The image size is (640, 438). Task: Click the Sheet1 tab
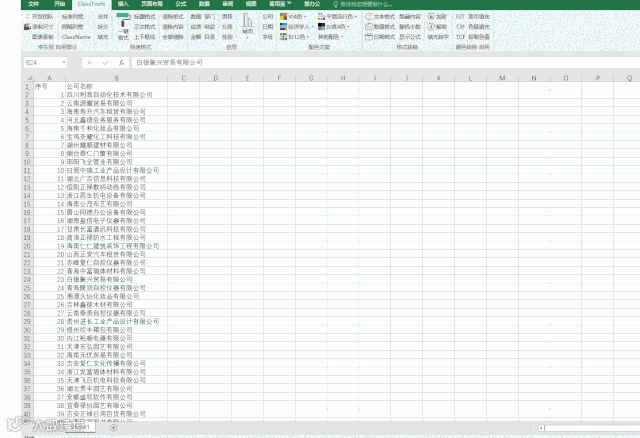click(x=79, y=427)
